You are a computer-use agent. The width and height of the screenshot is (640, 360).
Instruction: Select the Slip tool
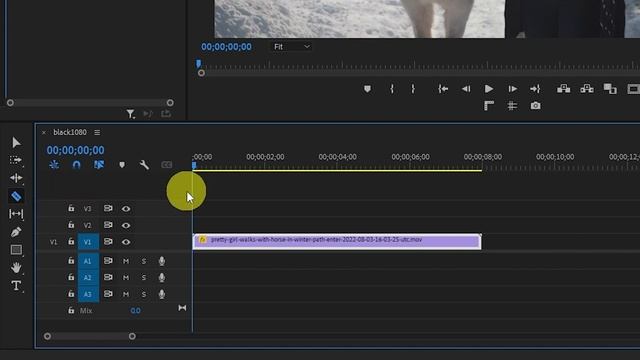(16, 214)
